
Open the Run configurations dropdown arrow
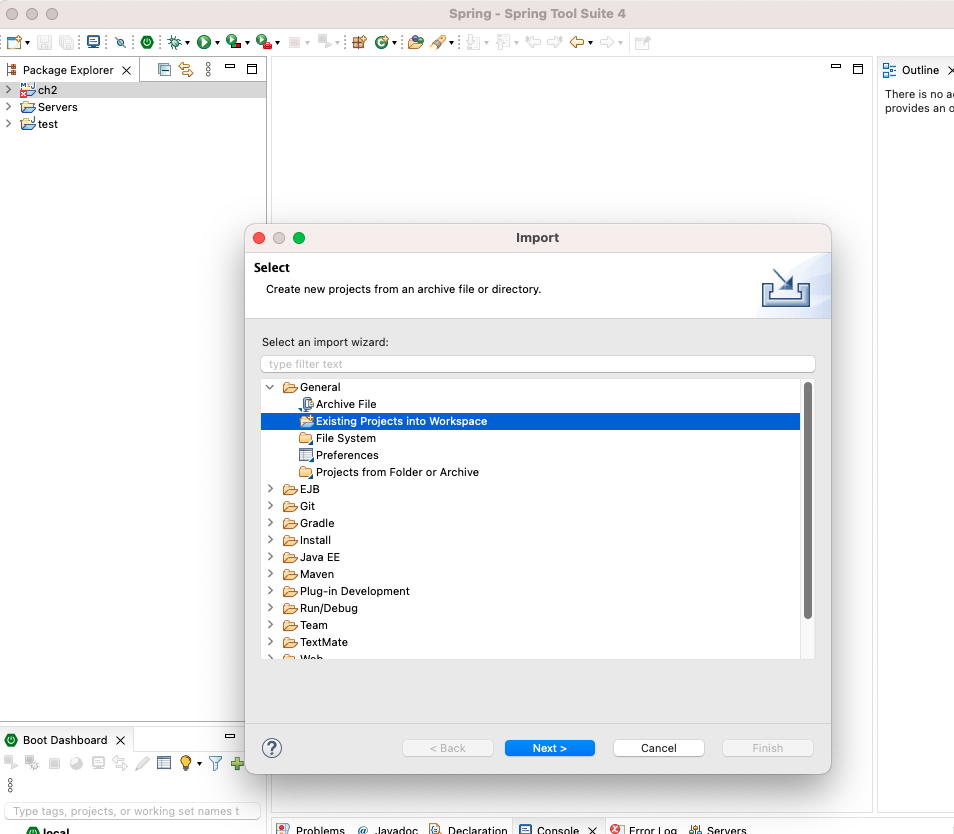point(217,43)
